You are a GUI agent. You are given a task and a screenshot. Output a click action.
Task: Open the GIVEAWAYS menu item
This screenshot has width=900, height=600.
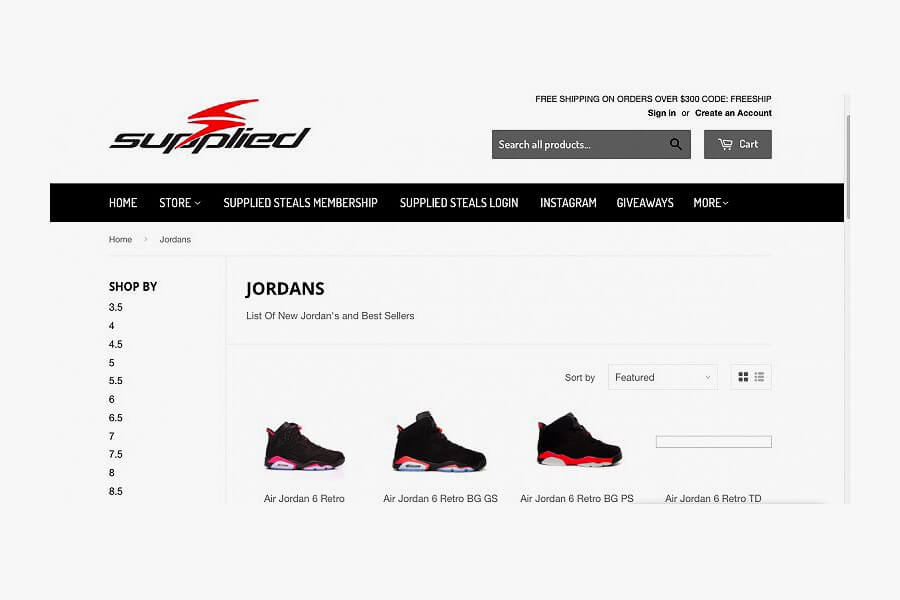pos(645,203)
